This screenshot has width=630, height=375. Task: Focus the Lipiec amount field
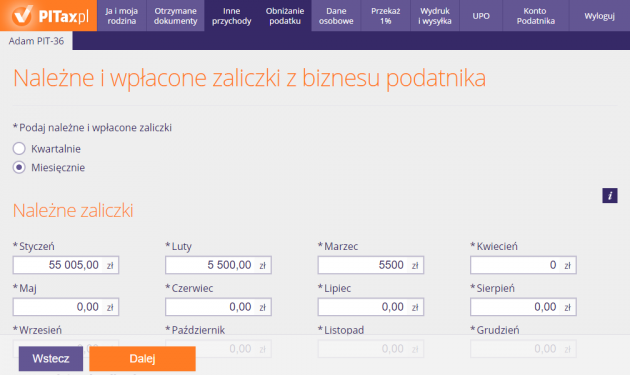(370, 307)
